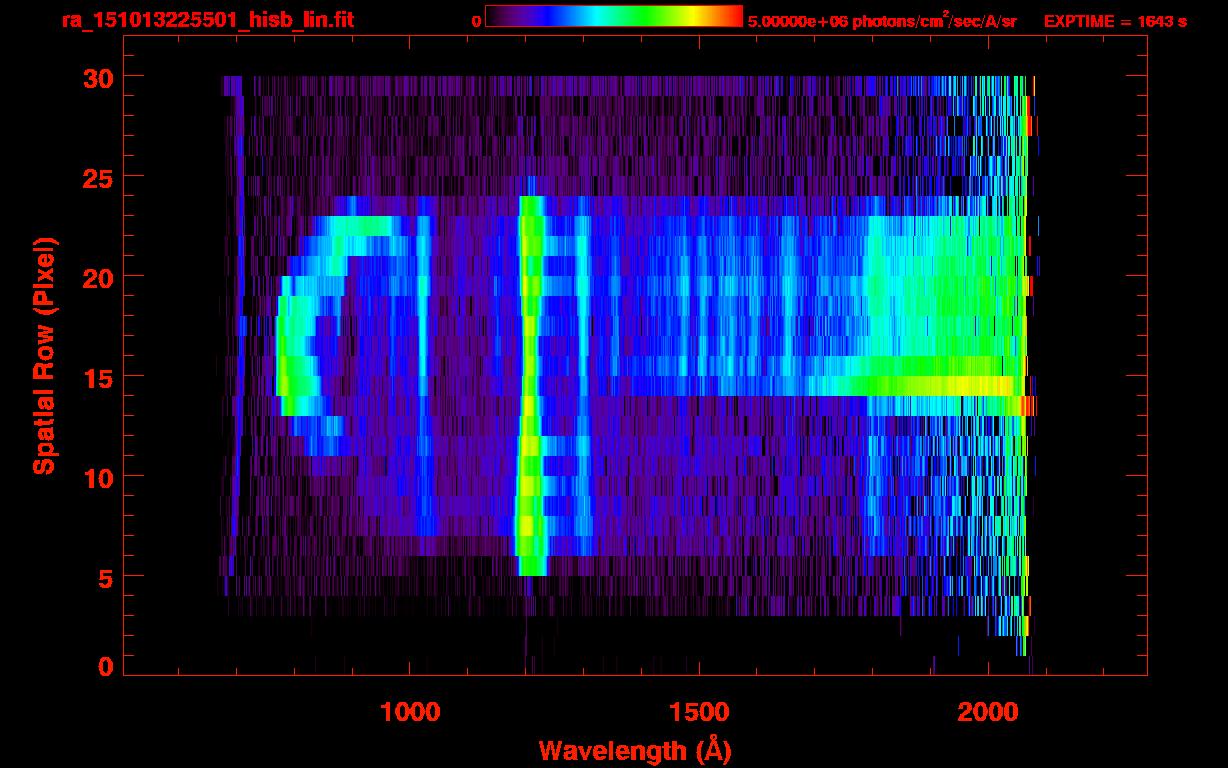Click the red end of the color scale bar
This screenshot has height=768, width=1228.
(732, 16)
